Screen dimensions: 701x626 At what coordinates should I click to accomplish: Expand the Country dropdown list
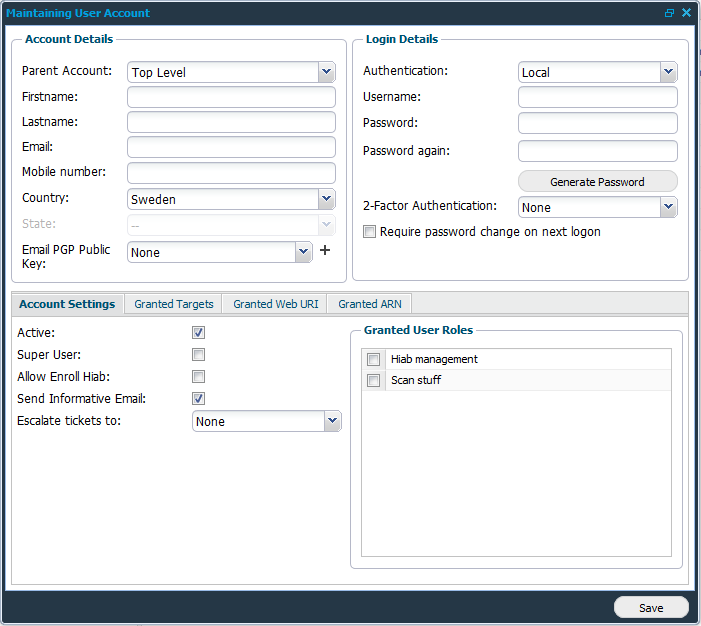pyautogui.click(x=326, y=199)
